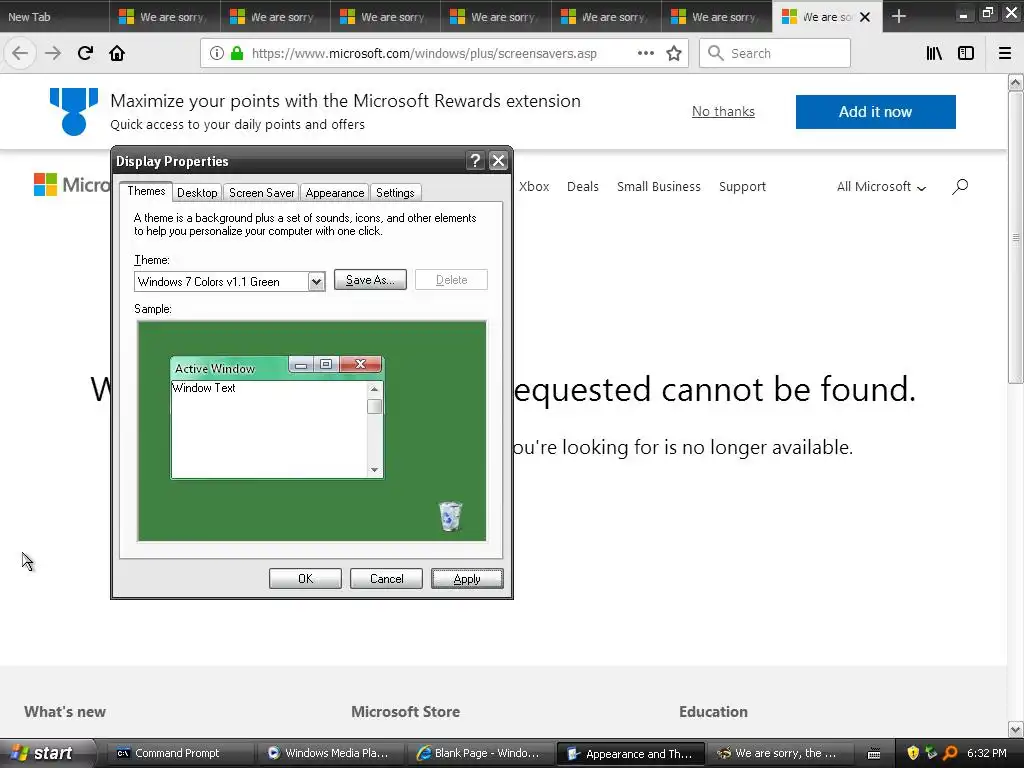Screen dimensions: 1024x768
Task: Go back with the Firefox back arrow
Action: pos(20,54)
